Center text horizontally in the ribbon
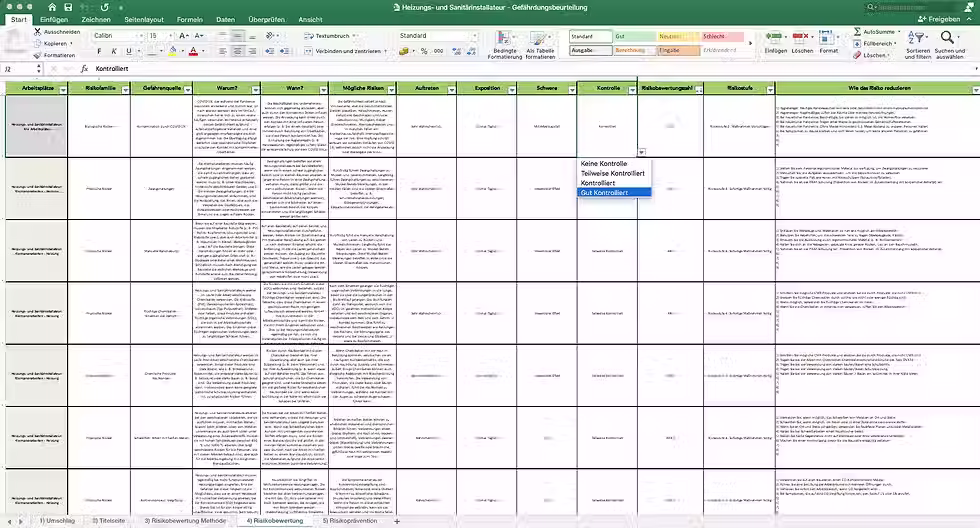The height and width of the screenshot is (528, 980). (238, 51)
